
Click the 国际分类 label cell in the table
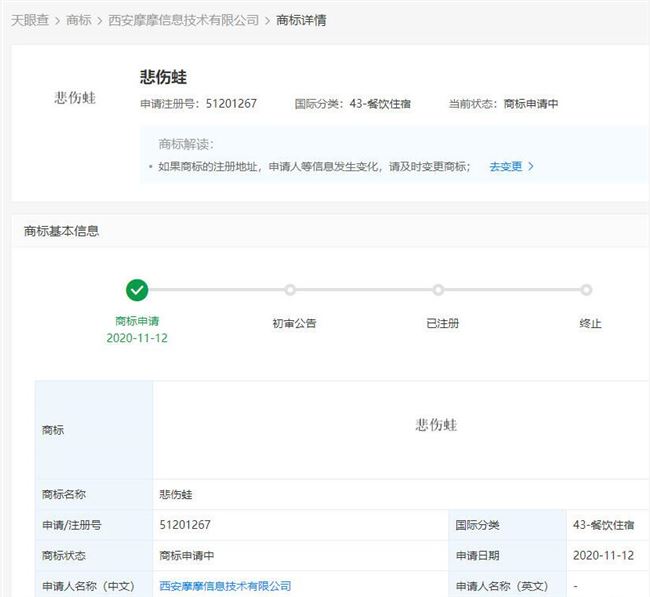tap(507, 525)
